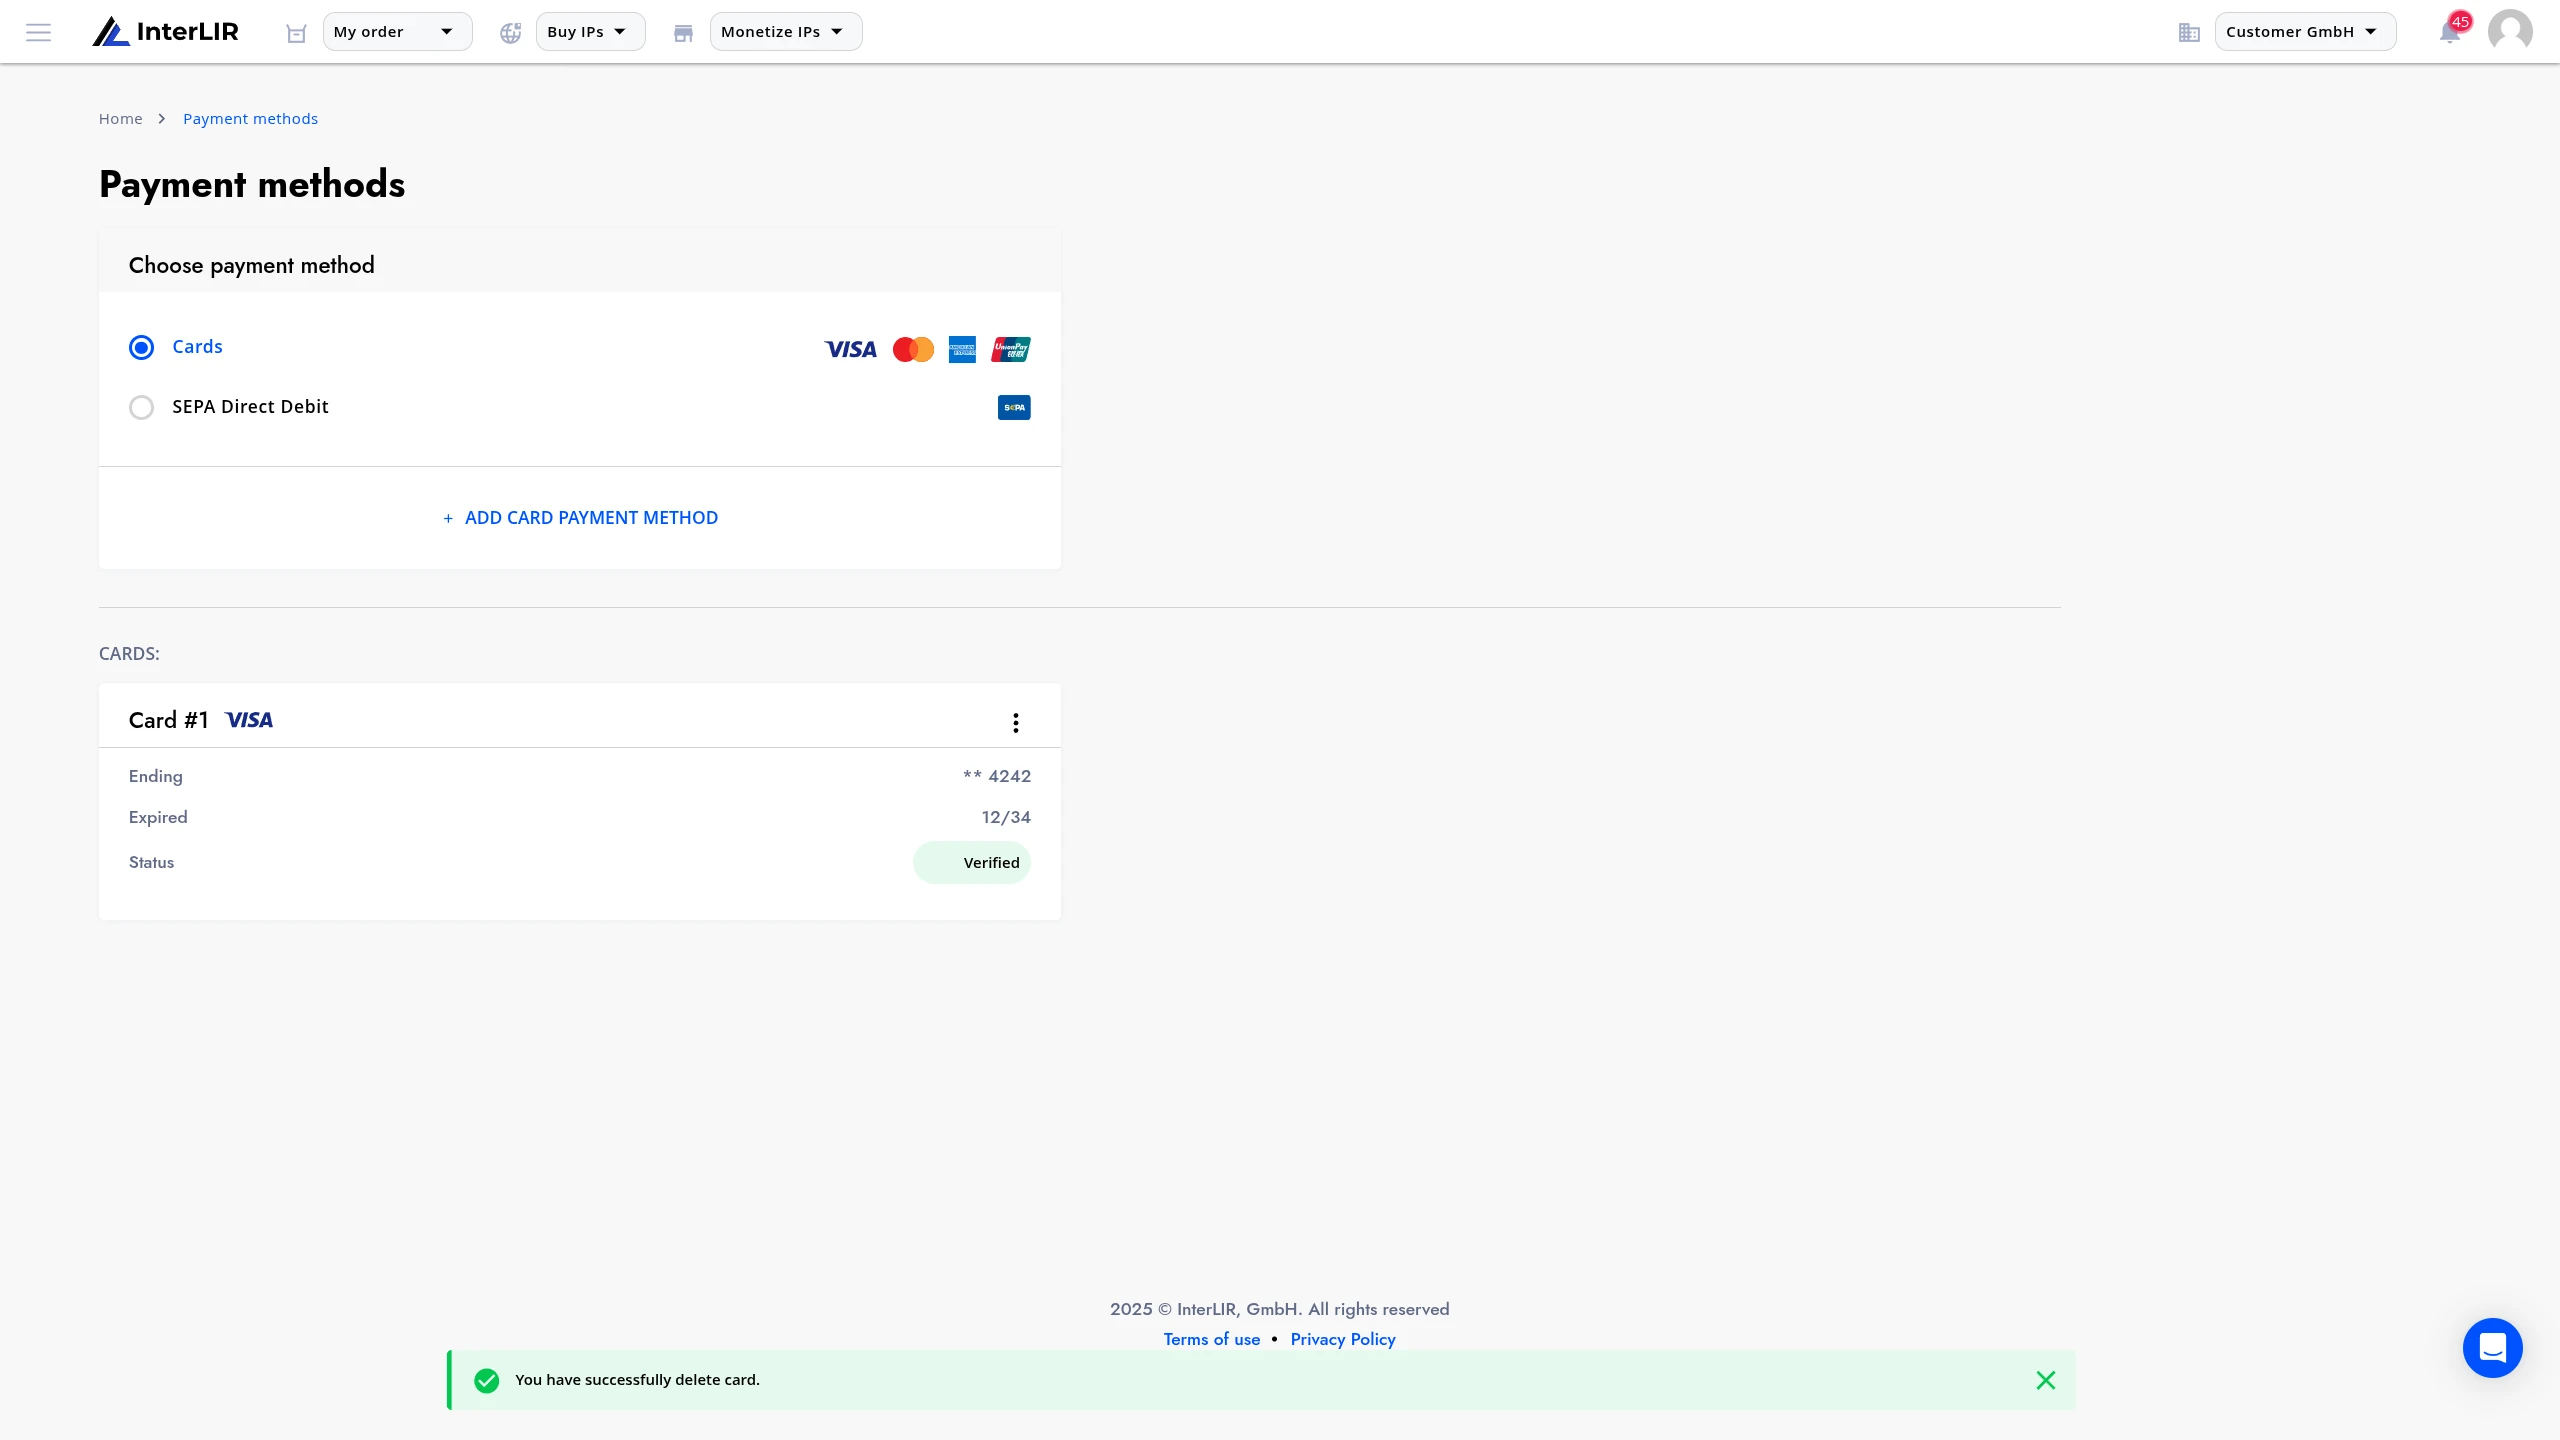
Task: Expand the My order dropdown
Action: coord(397,32)
